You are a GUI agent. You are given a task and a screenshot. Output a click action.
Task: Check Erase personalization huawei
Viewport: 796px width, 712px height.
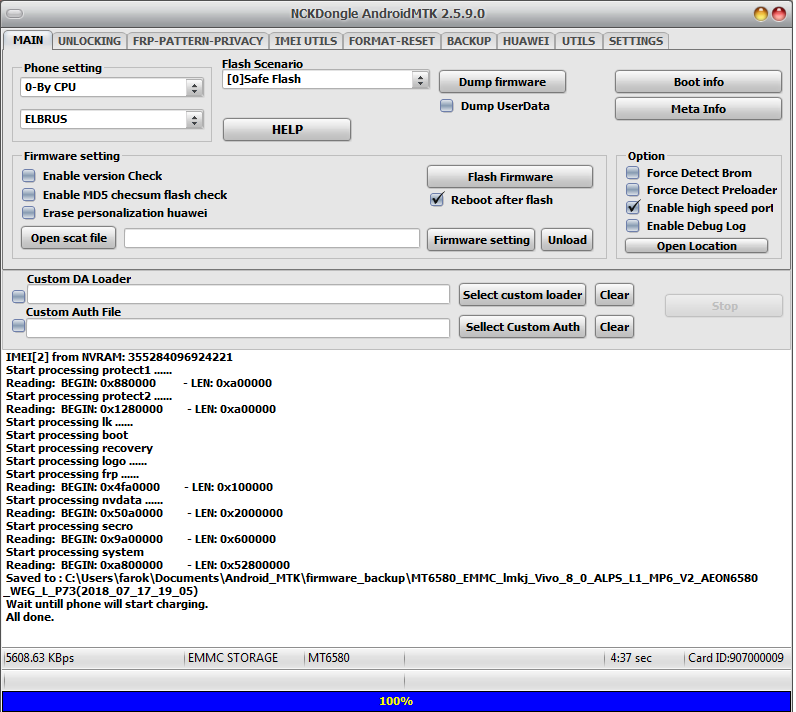[29, 213]
